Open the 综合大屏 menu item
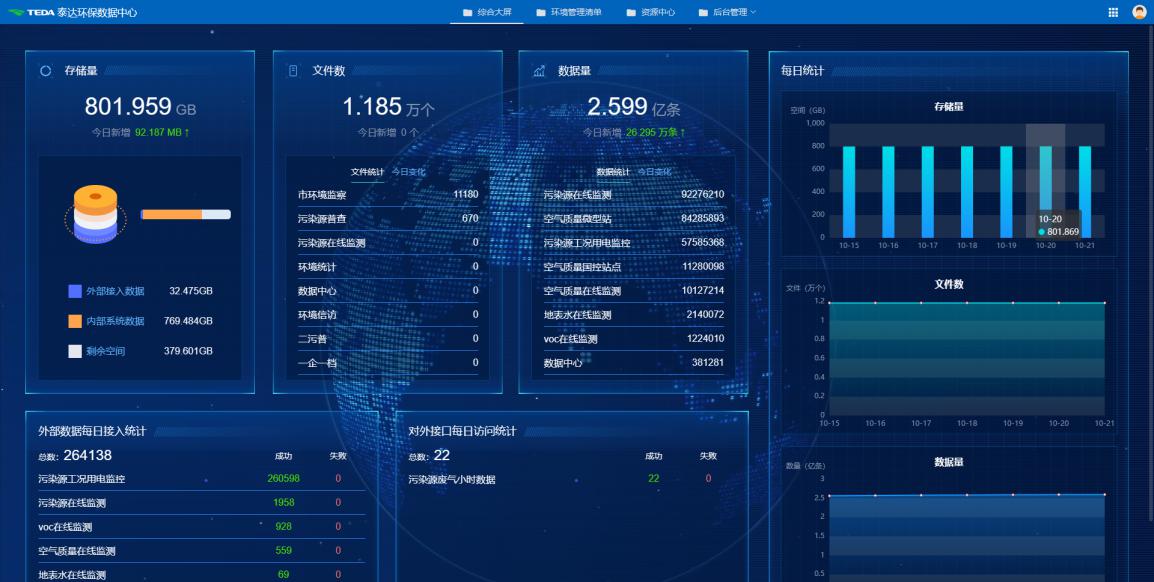Viewport: 1154px width, 582px height. [488, 13]
